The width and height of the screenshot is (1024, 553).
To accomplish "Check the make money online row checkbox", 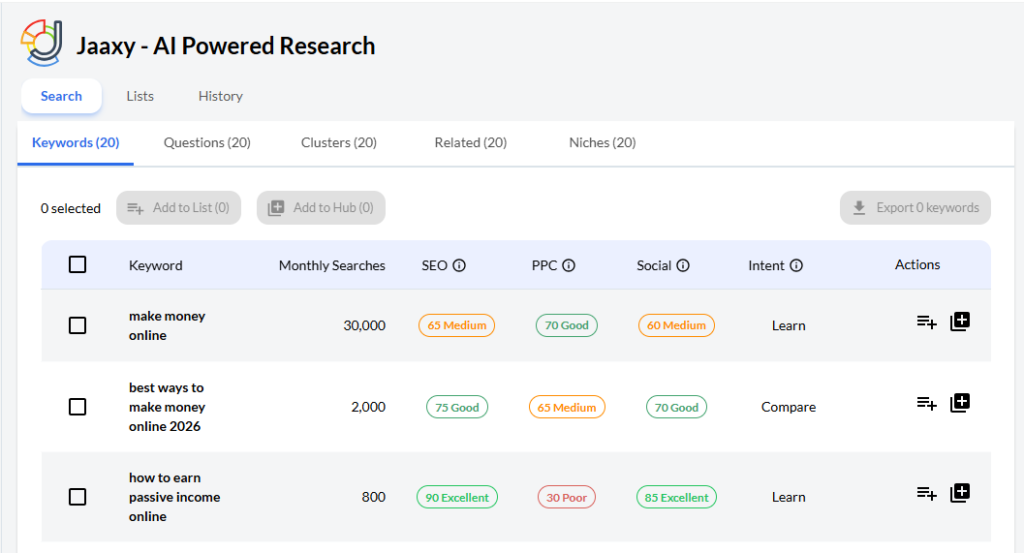I will click(78, 325).
